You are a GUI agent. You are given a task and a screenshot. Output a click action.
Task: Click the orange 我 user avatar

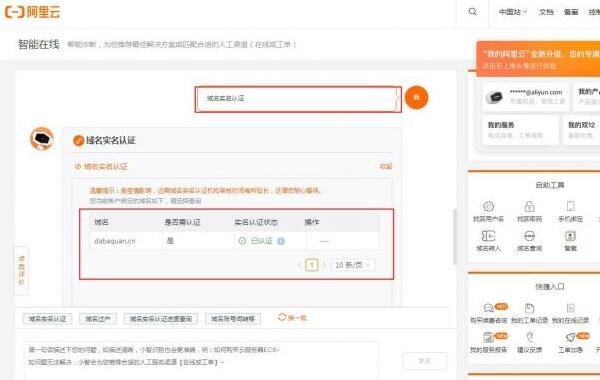tap(416, 98)
